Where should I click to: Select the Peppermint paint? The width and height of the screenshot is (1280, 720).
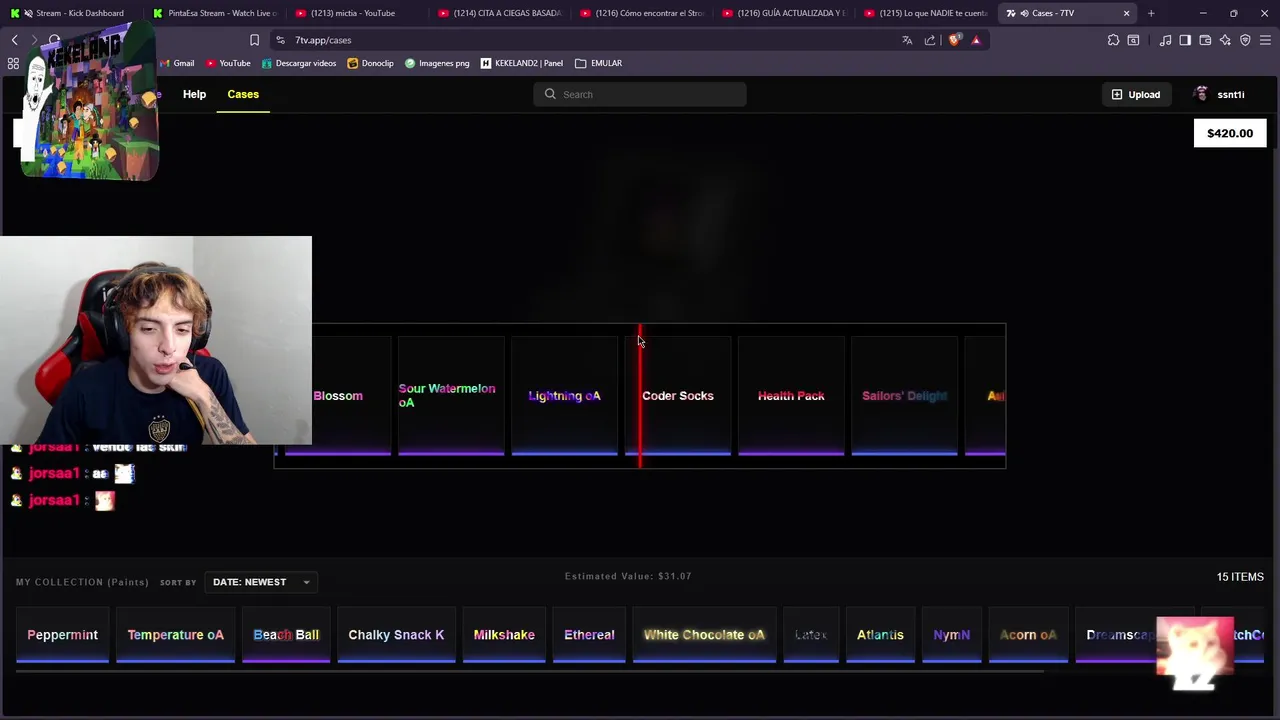click(62, 635)
